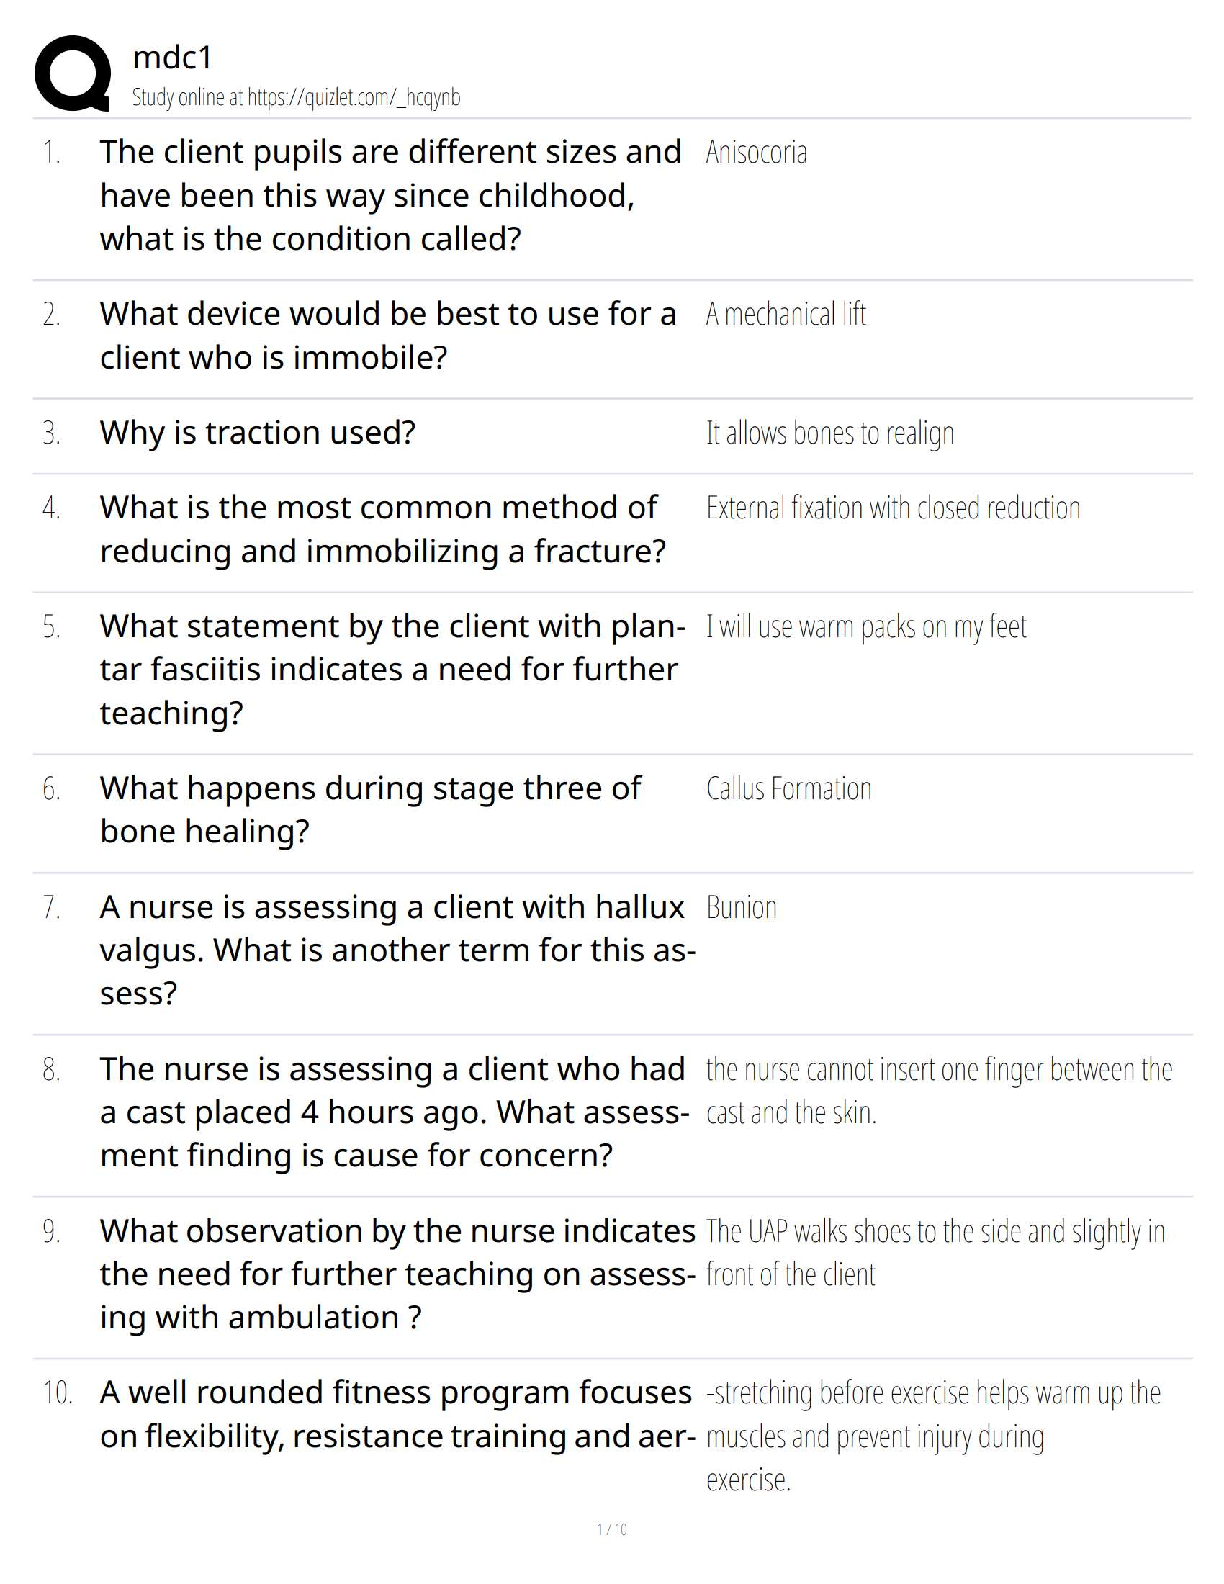Click the page number at the bottom

click(x=612, y=1529)
